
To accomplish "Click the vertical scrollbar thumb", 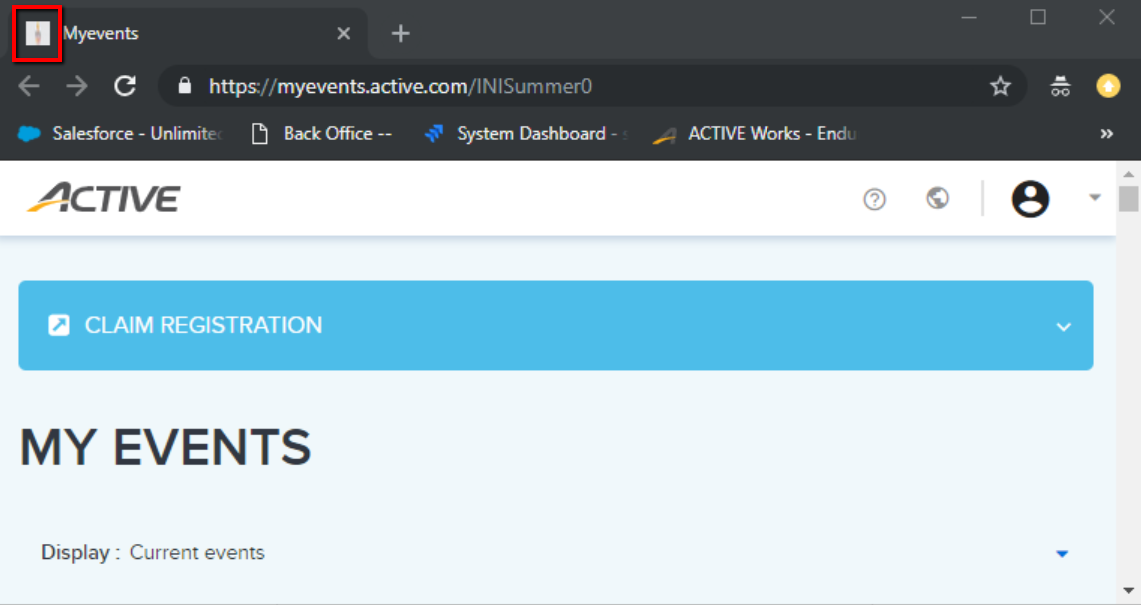I will click(1128, 199).
